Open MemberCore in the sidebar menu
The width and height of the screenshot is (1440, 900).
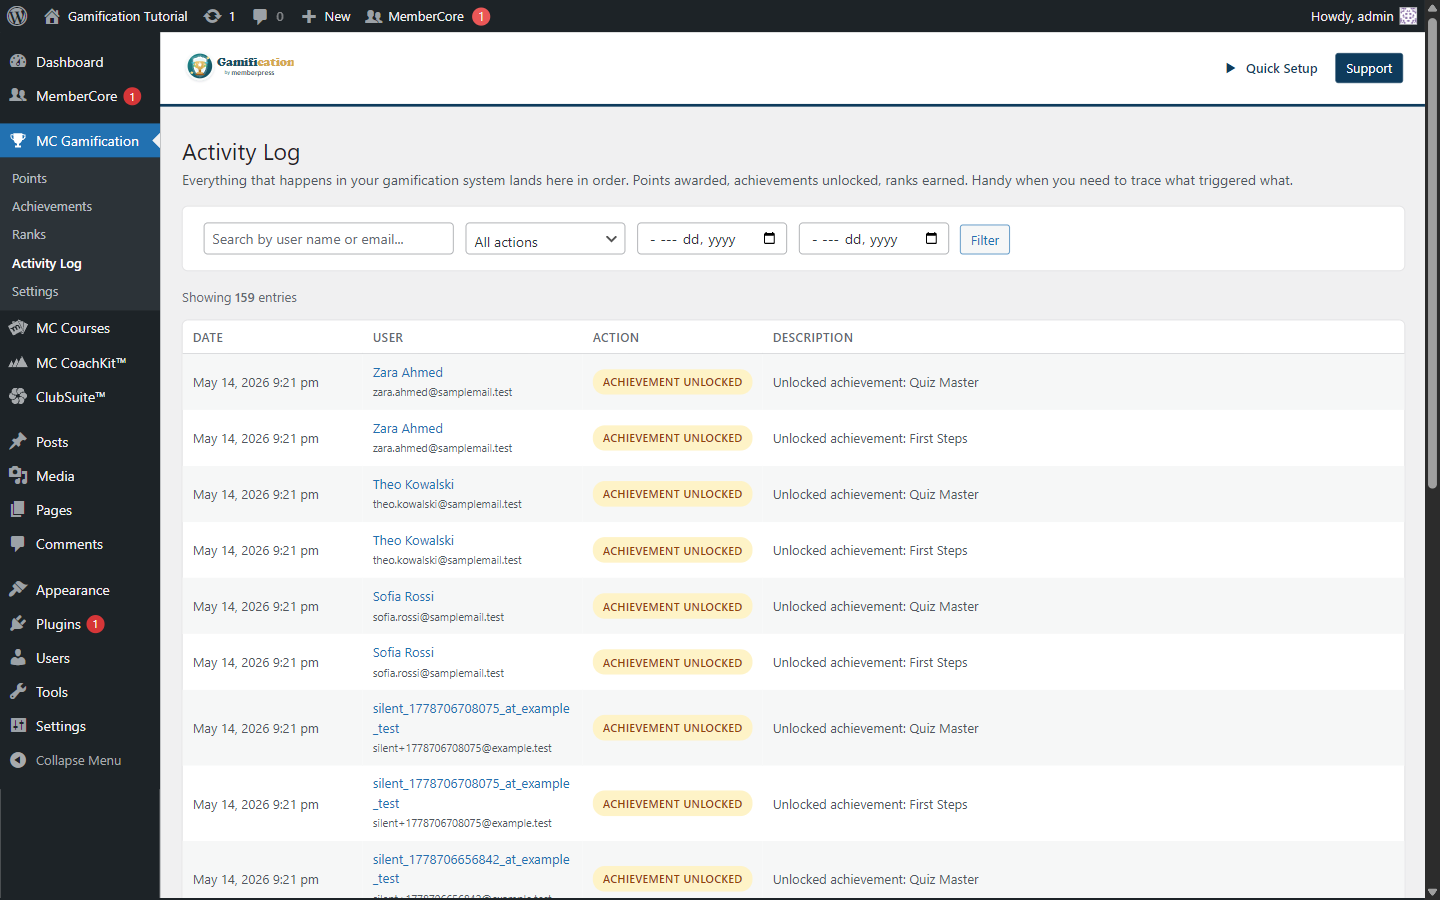click(80, 96)
